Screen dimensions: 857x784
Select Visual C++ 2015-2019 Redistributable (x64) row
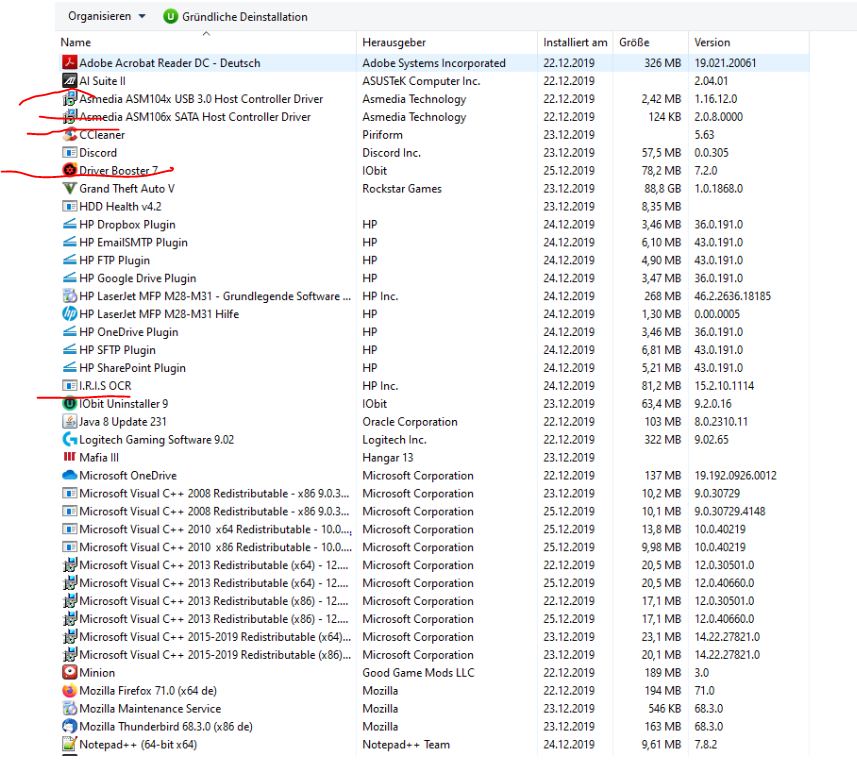[x=434, y=637]
